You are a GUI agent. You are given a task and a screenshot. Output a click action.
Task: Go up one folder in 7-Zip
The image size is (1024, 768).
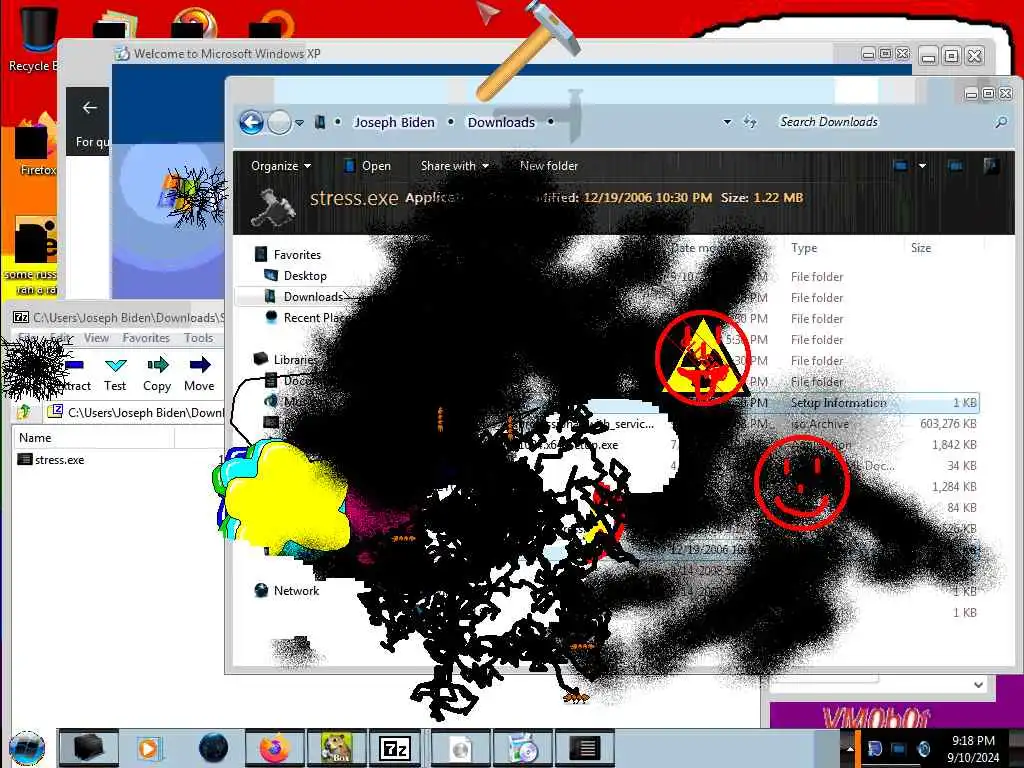click(x=24, y=412)
